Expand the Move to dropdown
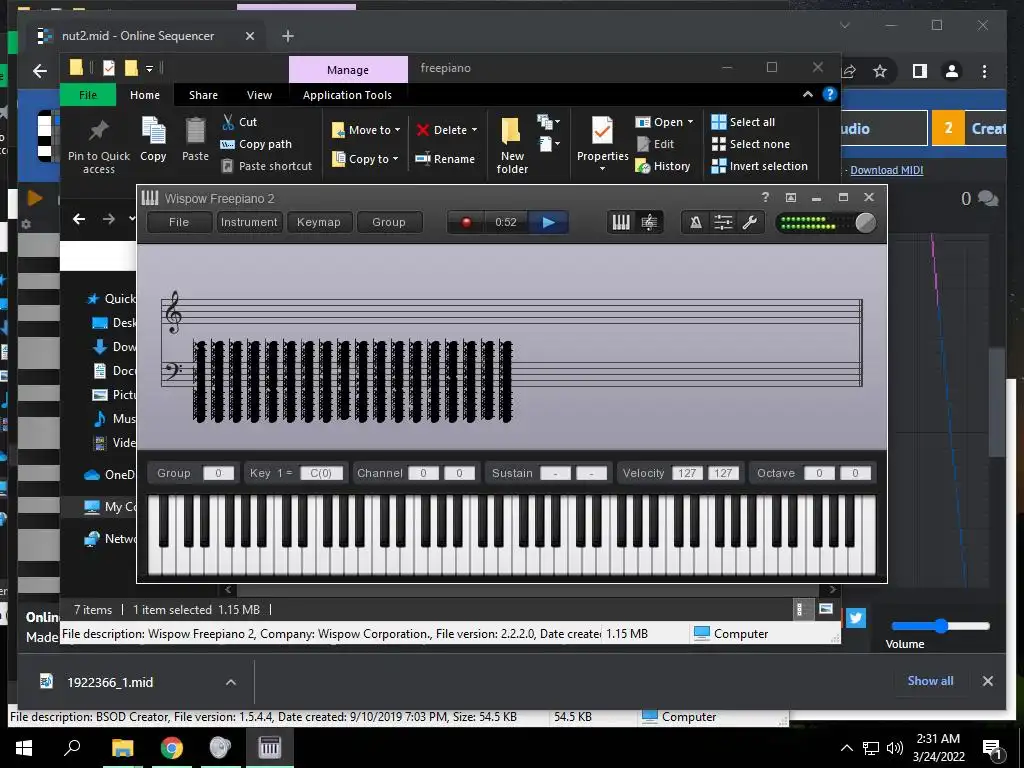Image resolution: width=1024 pixels, height=768 pixels. click(397, 130)
